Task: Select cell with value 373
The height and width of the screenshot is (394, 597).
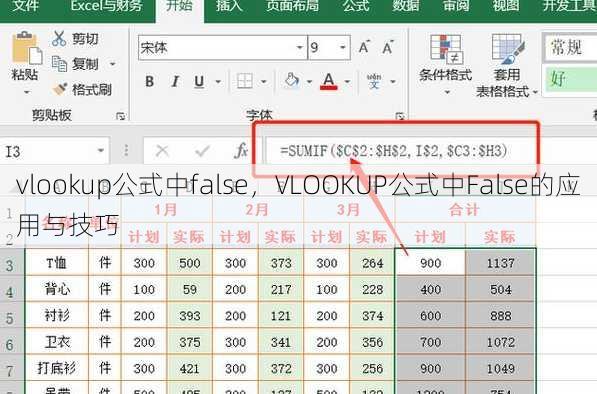Action: click(x=281, y=263)
